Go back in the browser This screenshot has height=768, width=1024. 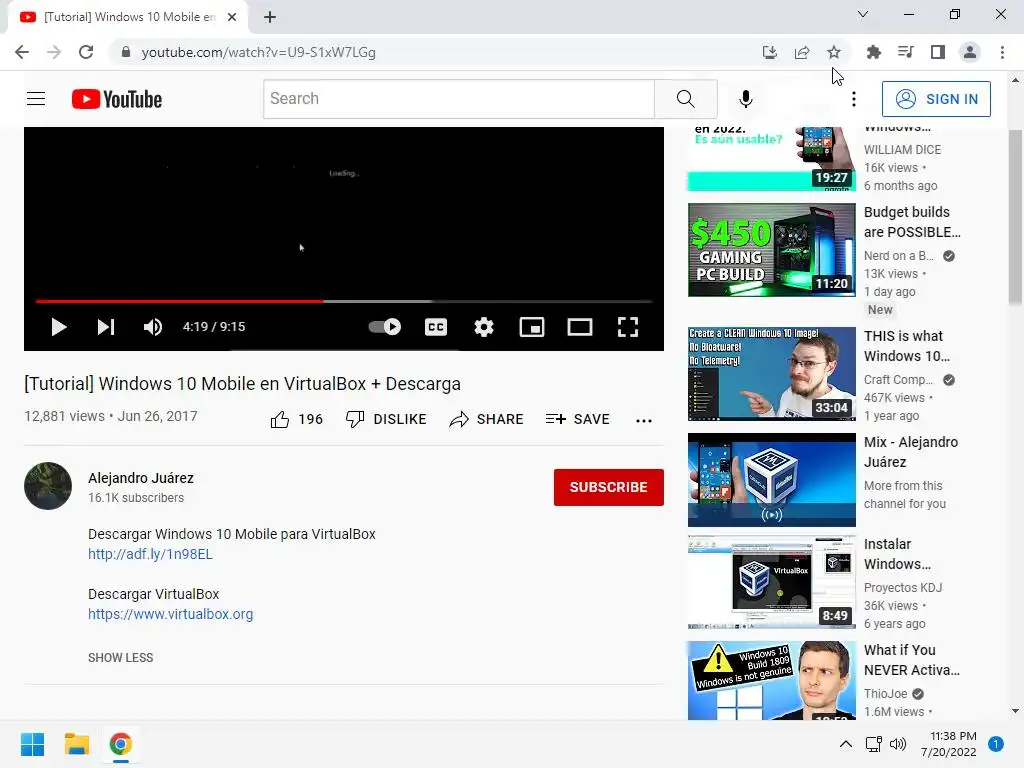point(22,52)
